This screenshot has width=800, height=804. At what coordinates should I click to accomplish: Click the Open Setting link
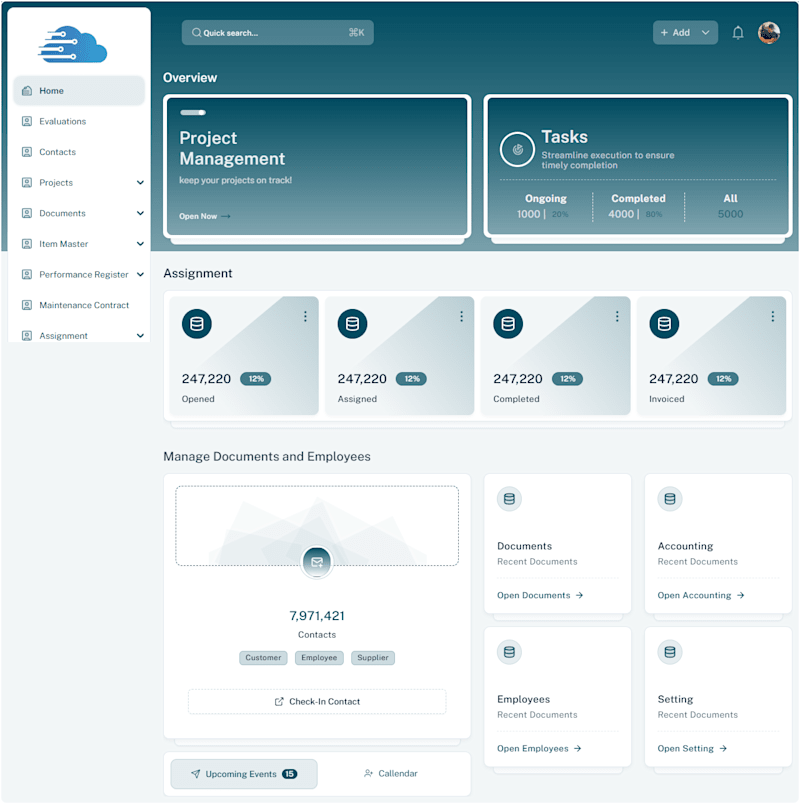pos(692,749)
